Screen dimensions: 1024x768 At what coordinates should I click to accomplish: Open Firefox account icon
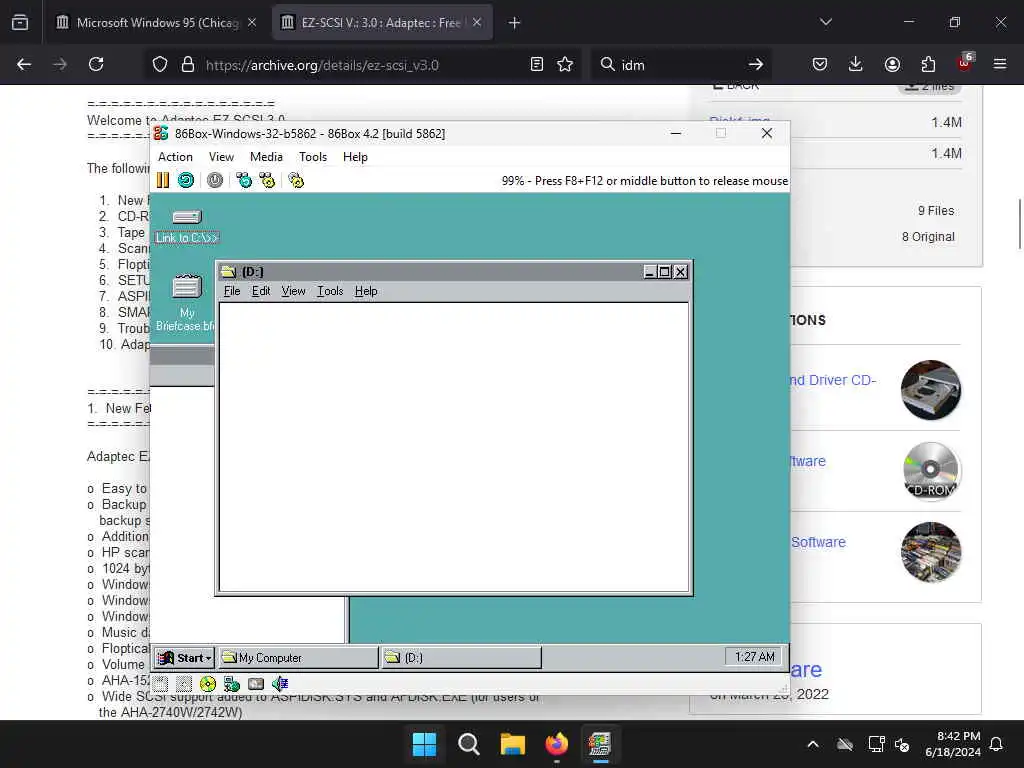[892, 64]
